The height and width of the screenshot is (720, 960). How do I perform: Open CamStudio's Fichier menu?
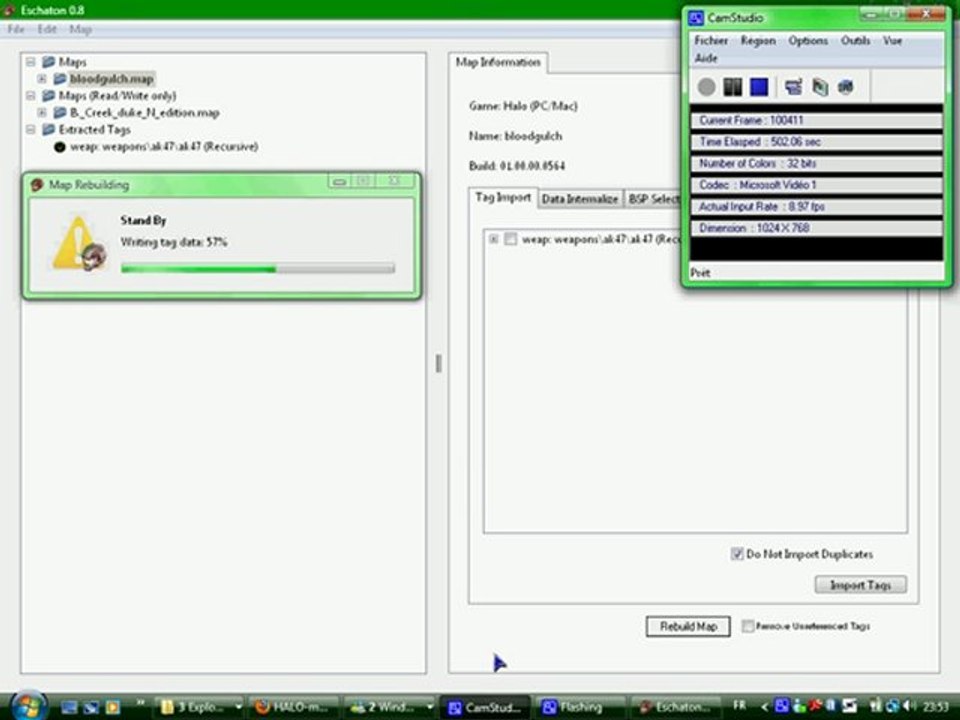coord(711,40)
